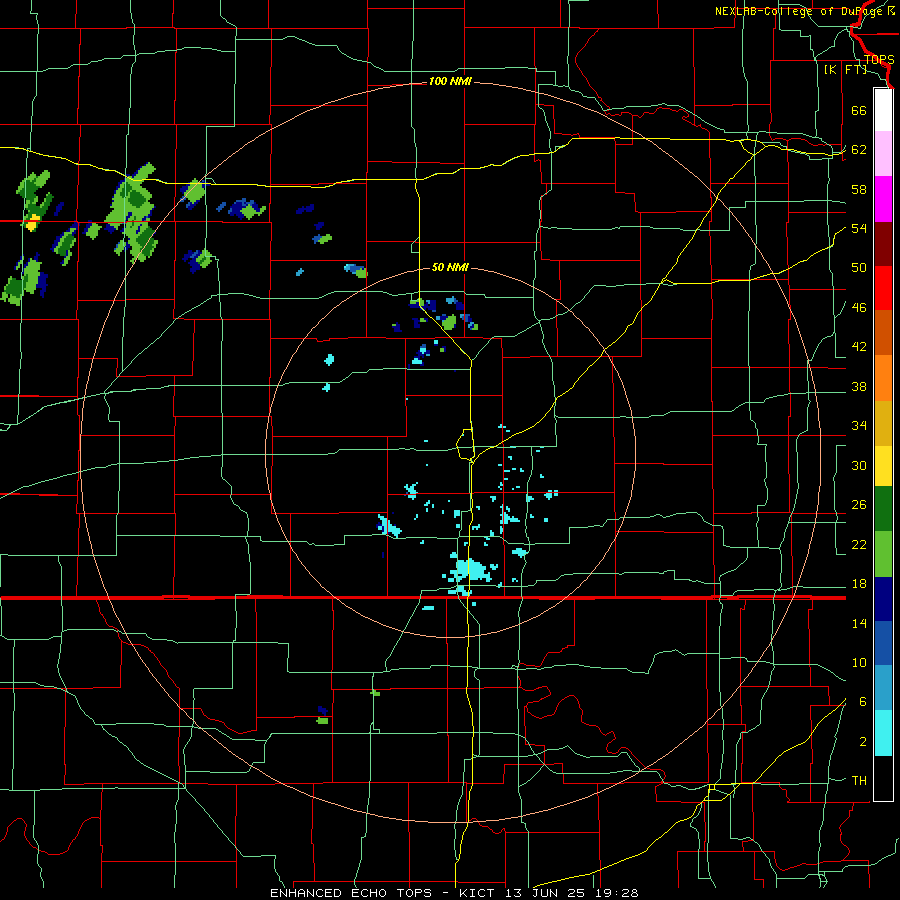Pick the dark orange legend swatch

[883, 333]
